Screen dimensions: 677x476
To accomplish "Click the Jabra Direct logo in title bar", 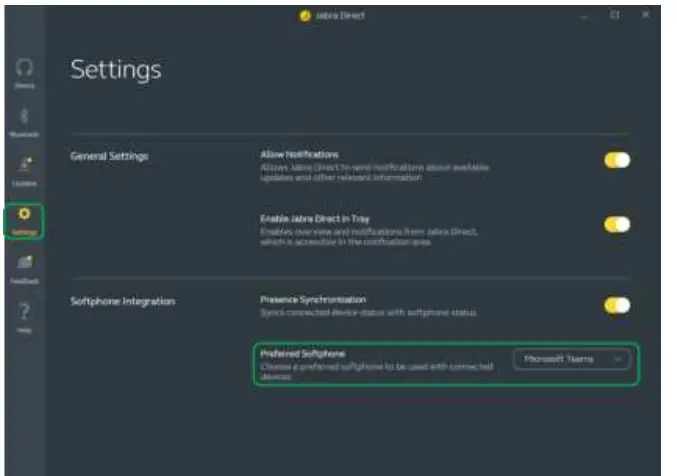I will pos(305,16).
